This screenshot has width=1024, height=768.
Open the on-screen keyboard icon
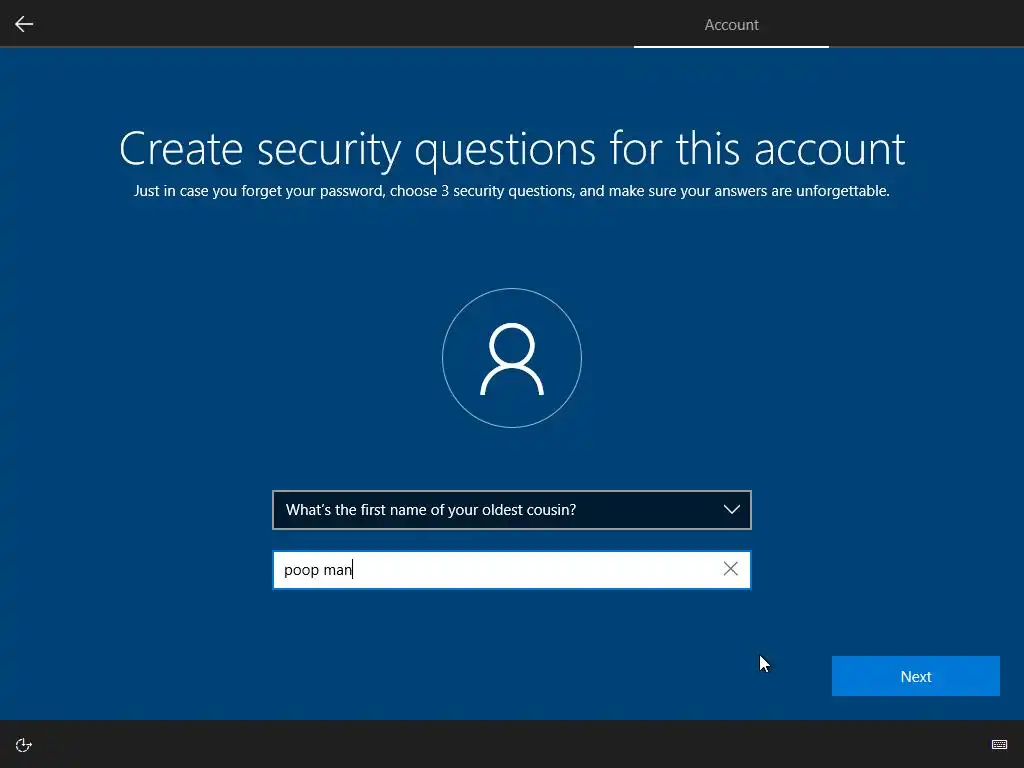pyautogui.click(x=999, y=744)
